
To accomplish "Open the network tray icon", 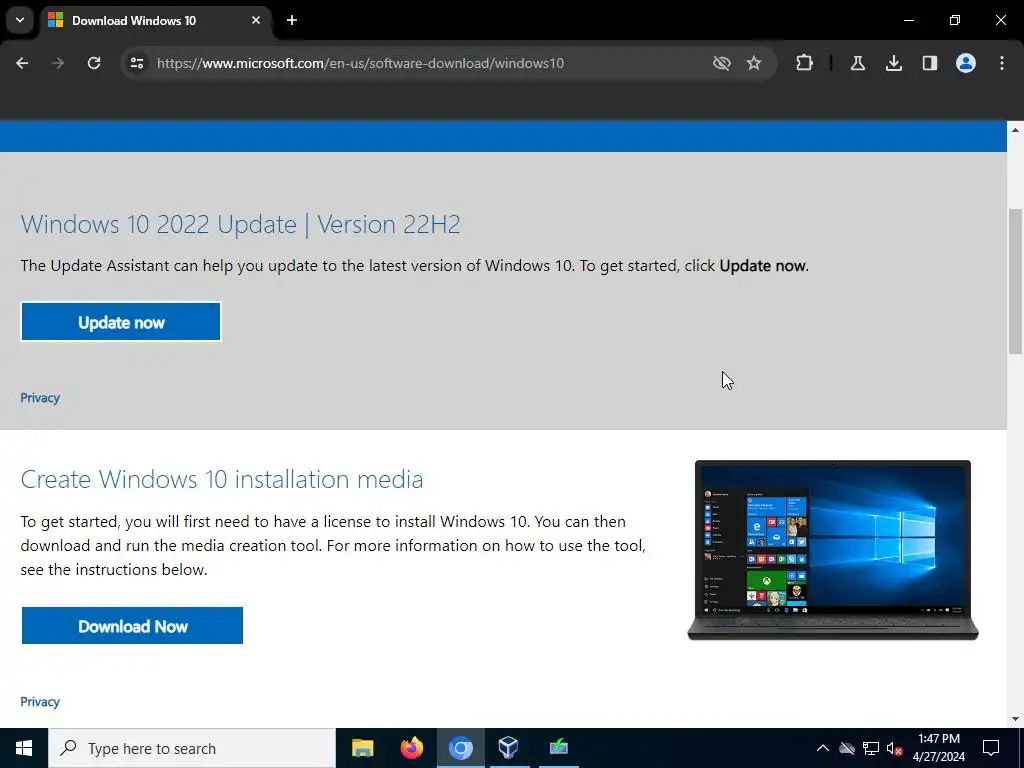I will 871,748.
